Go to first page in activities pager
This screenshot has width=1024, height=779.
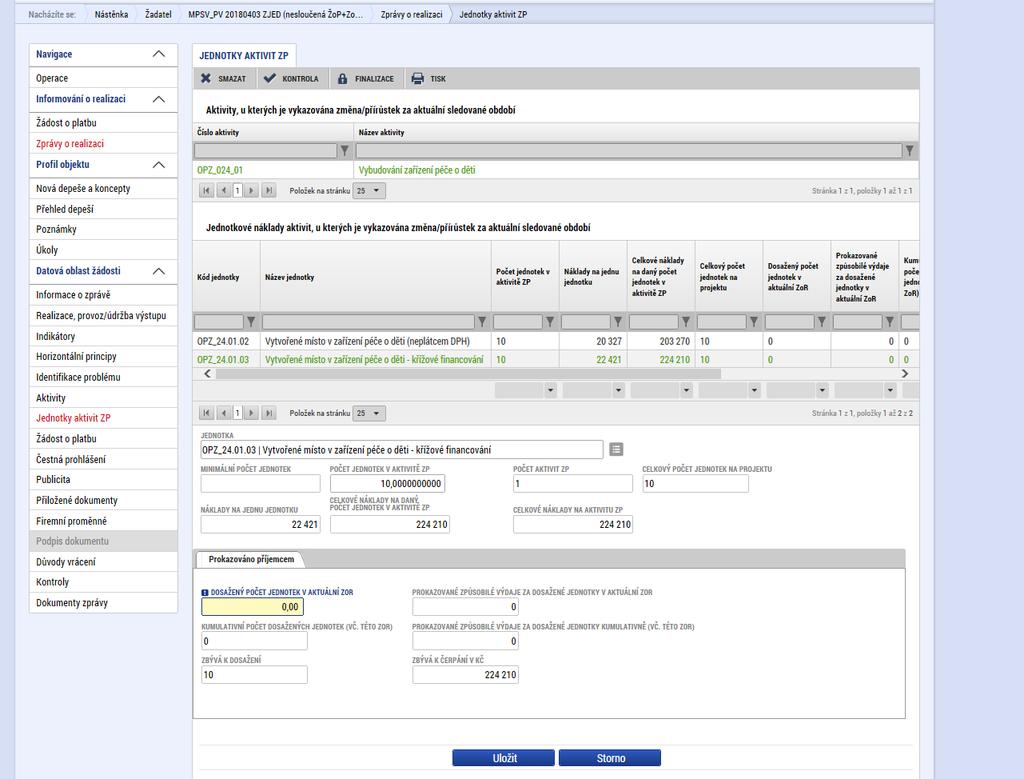[206, 191]
